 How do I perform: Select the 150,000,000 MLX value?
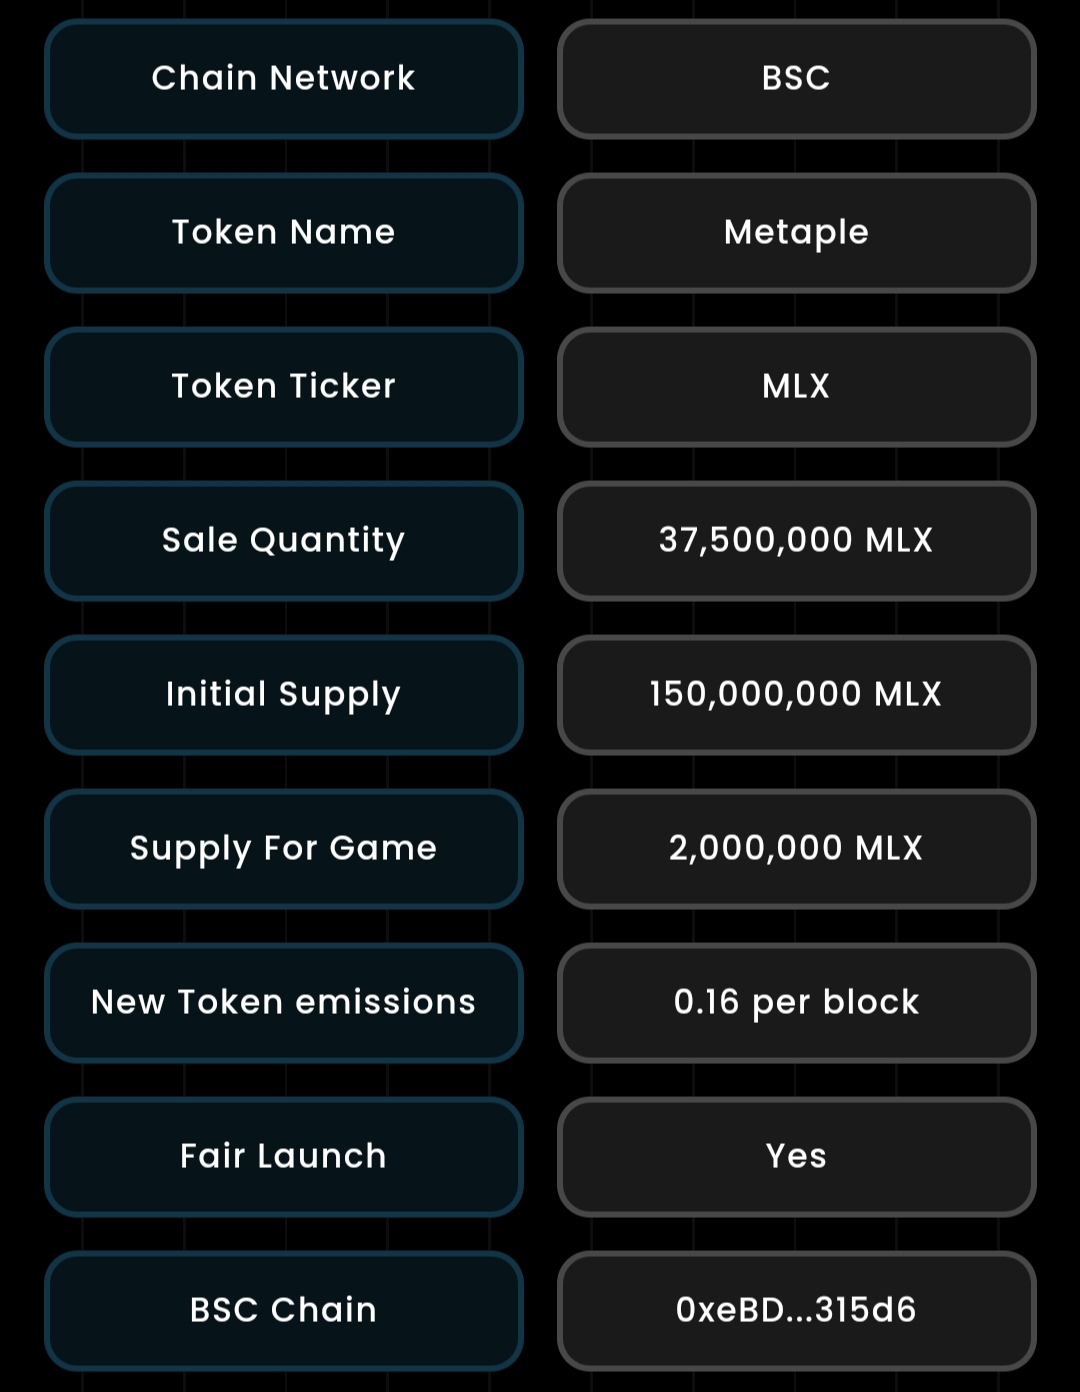click(796, 695)
